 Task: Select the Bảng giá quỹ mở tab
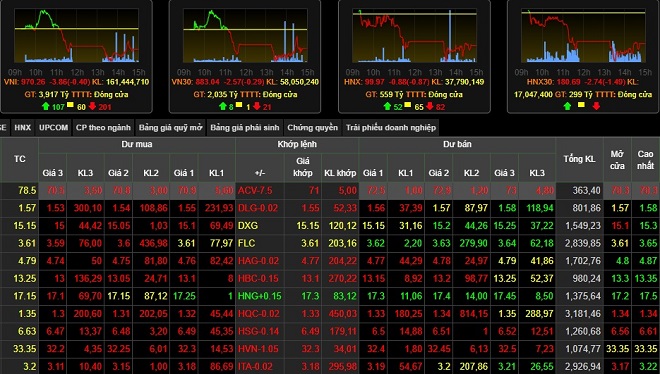[170, 127]
